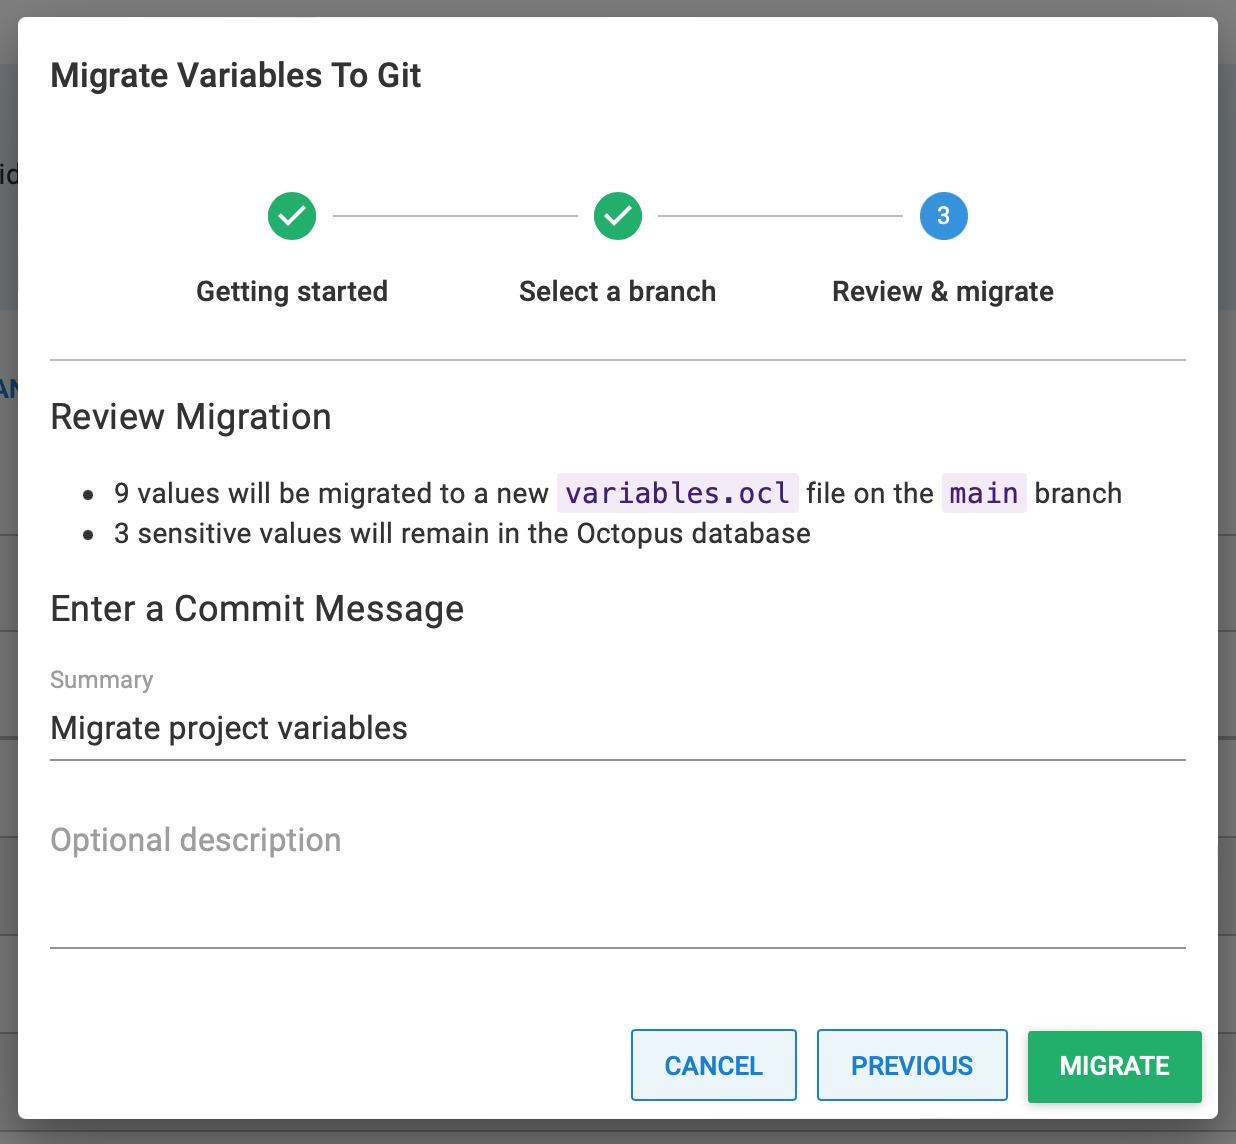Click the Getting started step label

291,291
